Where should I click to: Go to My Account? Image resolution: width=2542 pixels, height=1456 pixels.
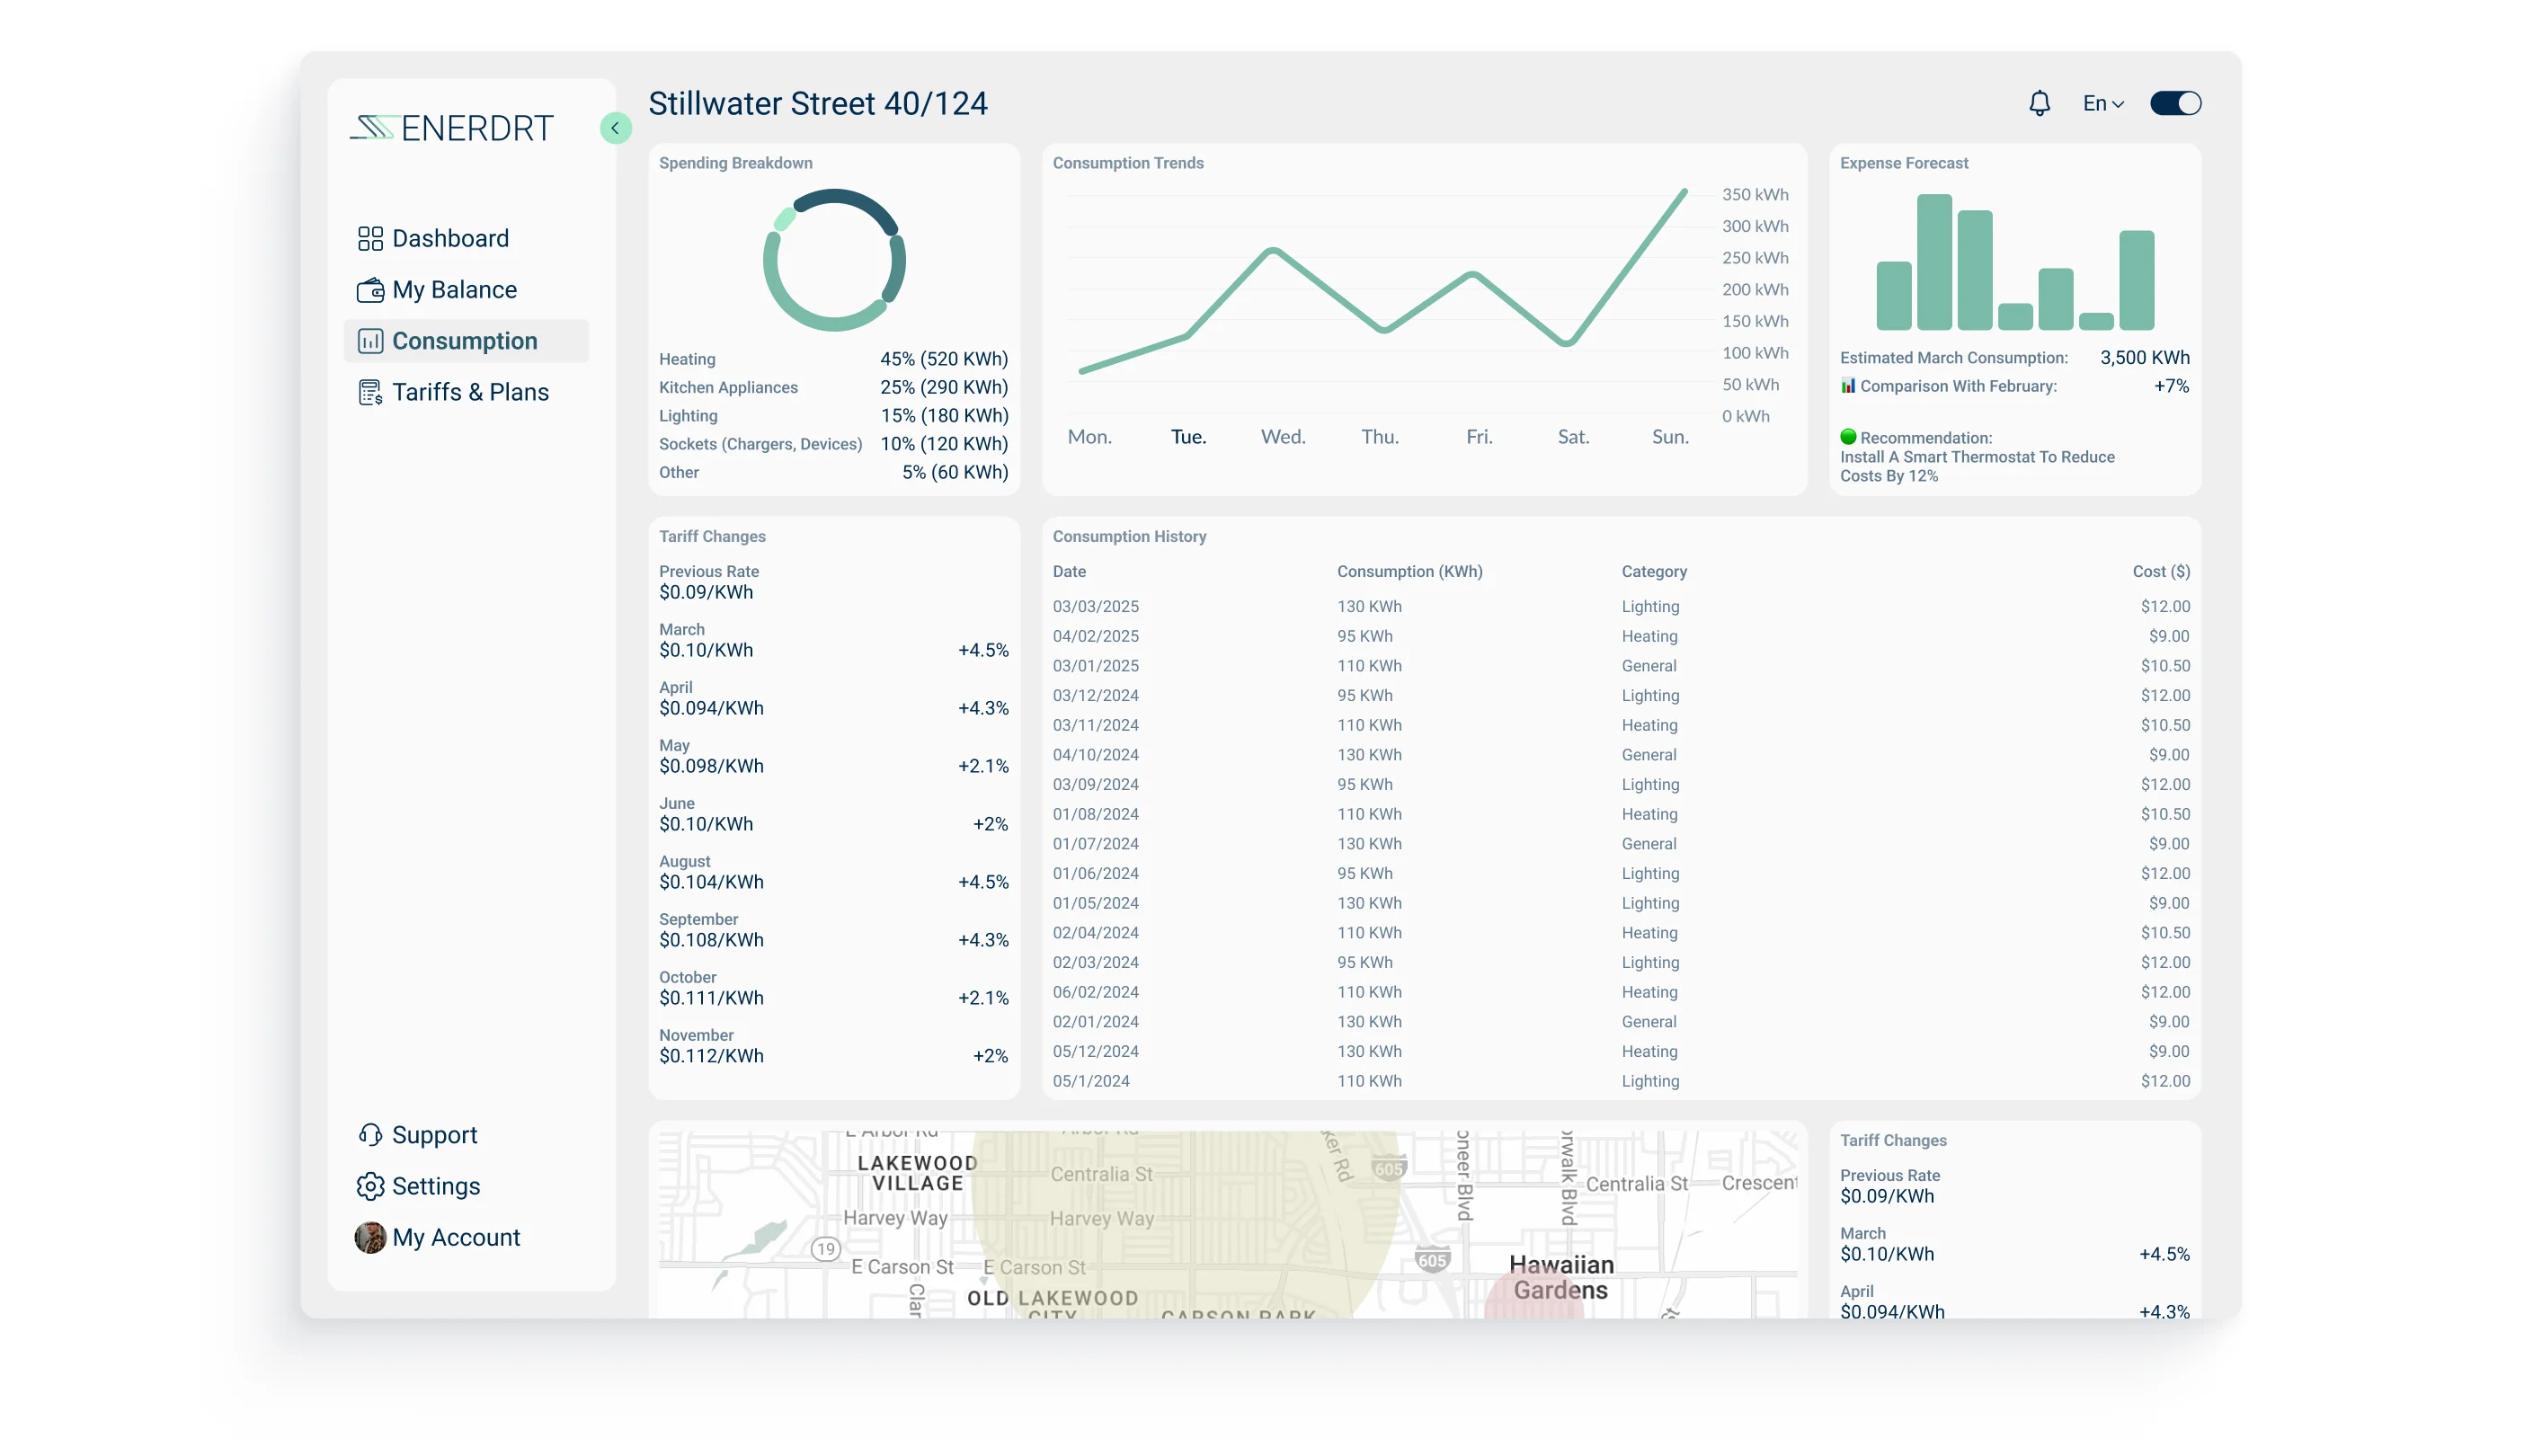(x=466, y=1237)
